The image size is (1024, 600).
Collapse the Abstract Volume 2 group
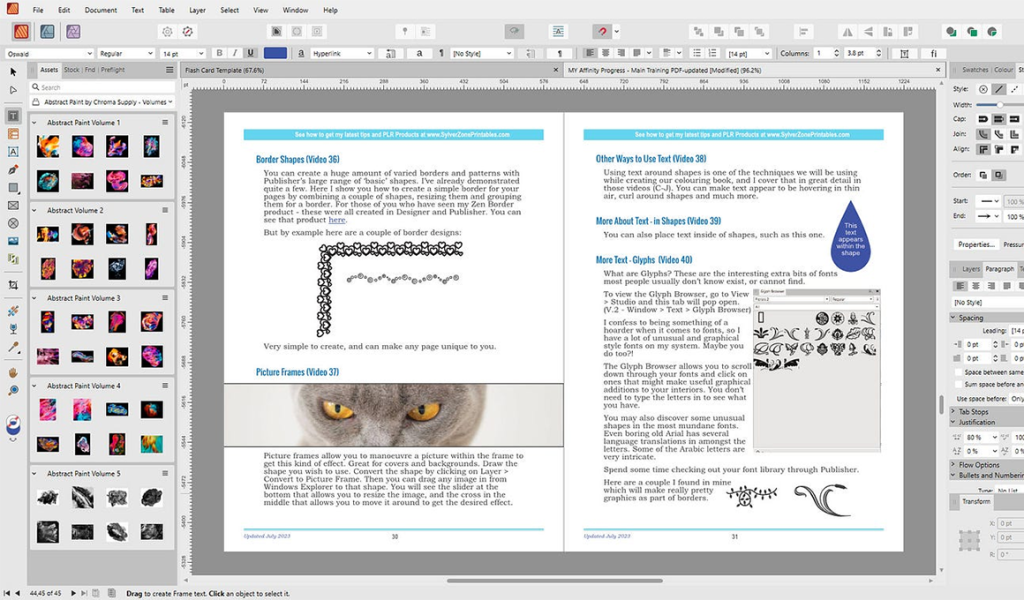tap(34, 211)
